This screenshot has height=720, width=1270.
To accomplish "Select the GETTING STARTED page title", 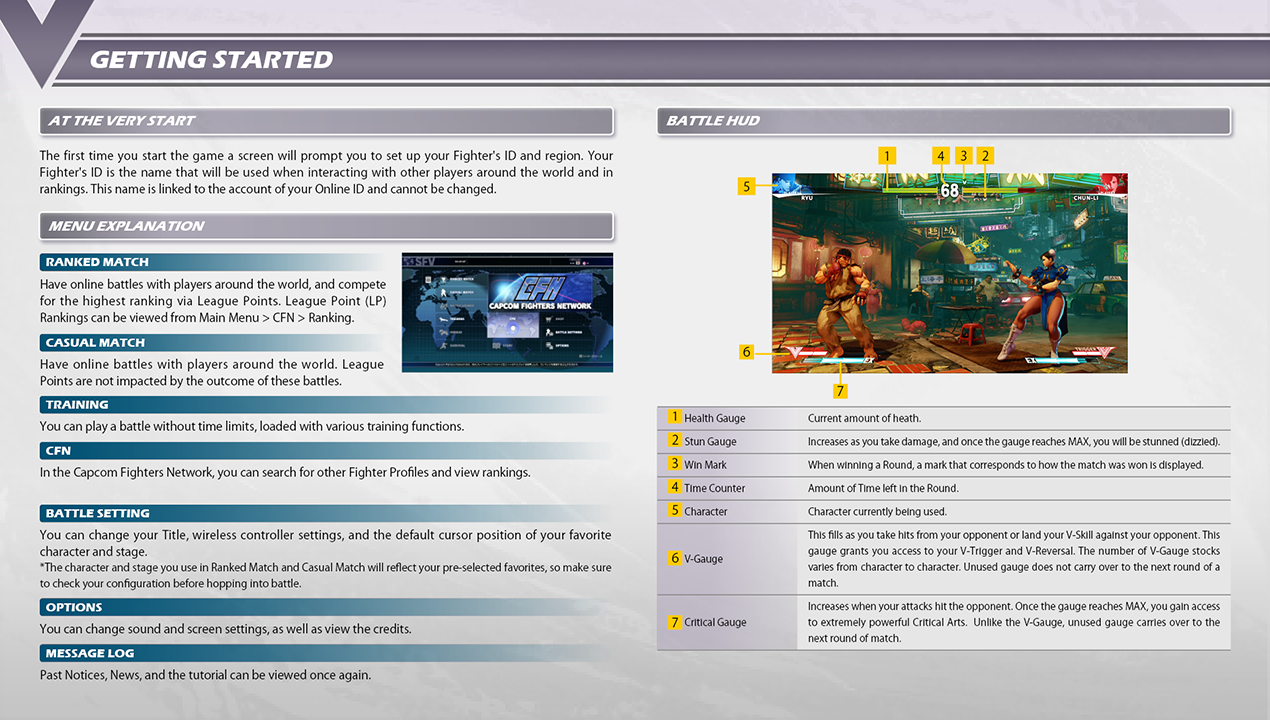I will (x=211, y=59).
